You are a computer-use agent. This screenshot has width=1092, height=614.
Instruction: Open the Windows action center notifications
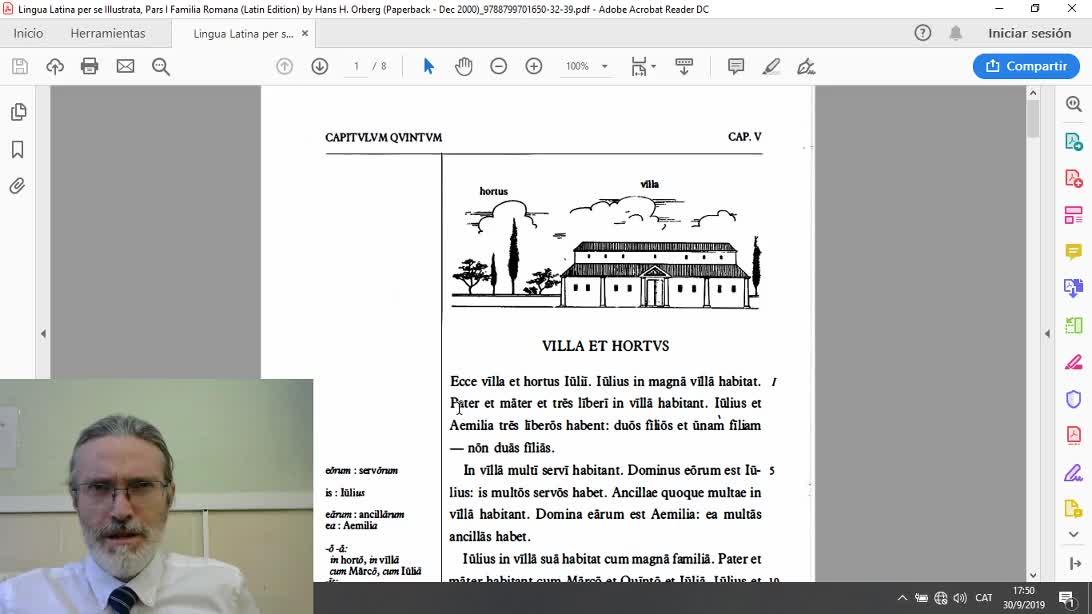[x=1066, y=598]
